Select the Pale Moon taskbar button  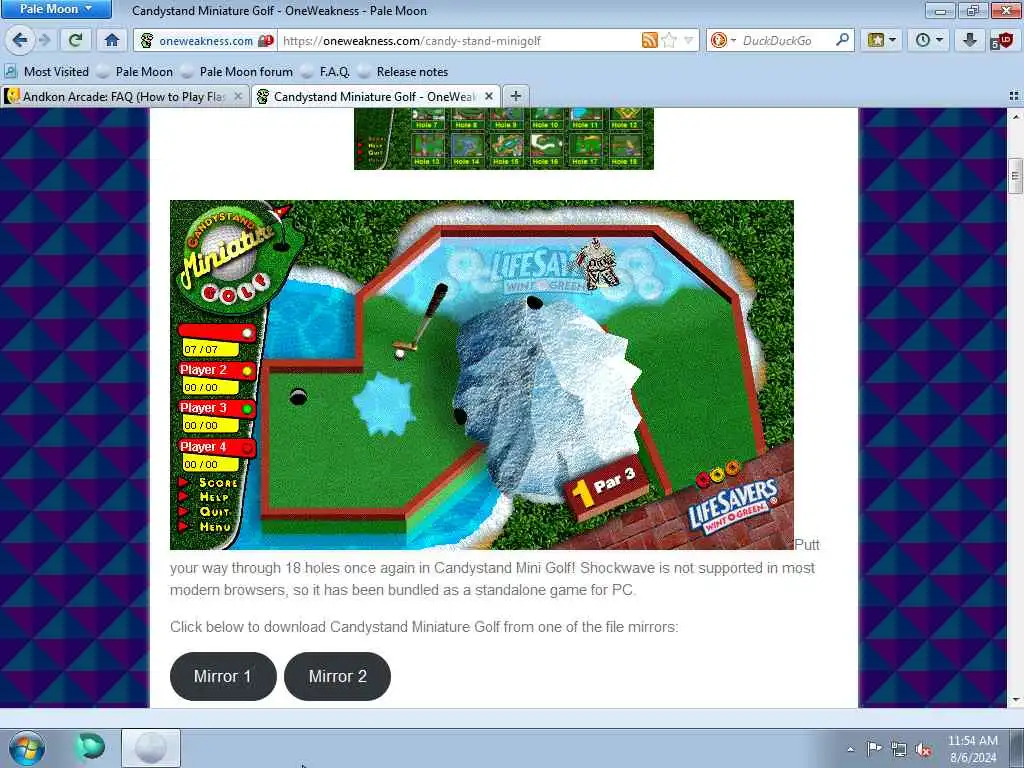(151, 748)
